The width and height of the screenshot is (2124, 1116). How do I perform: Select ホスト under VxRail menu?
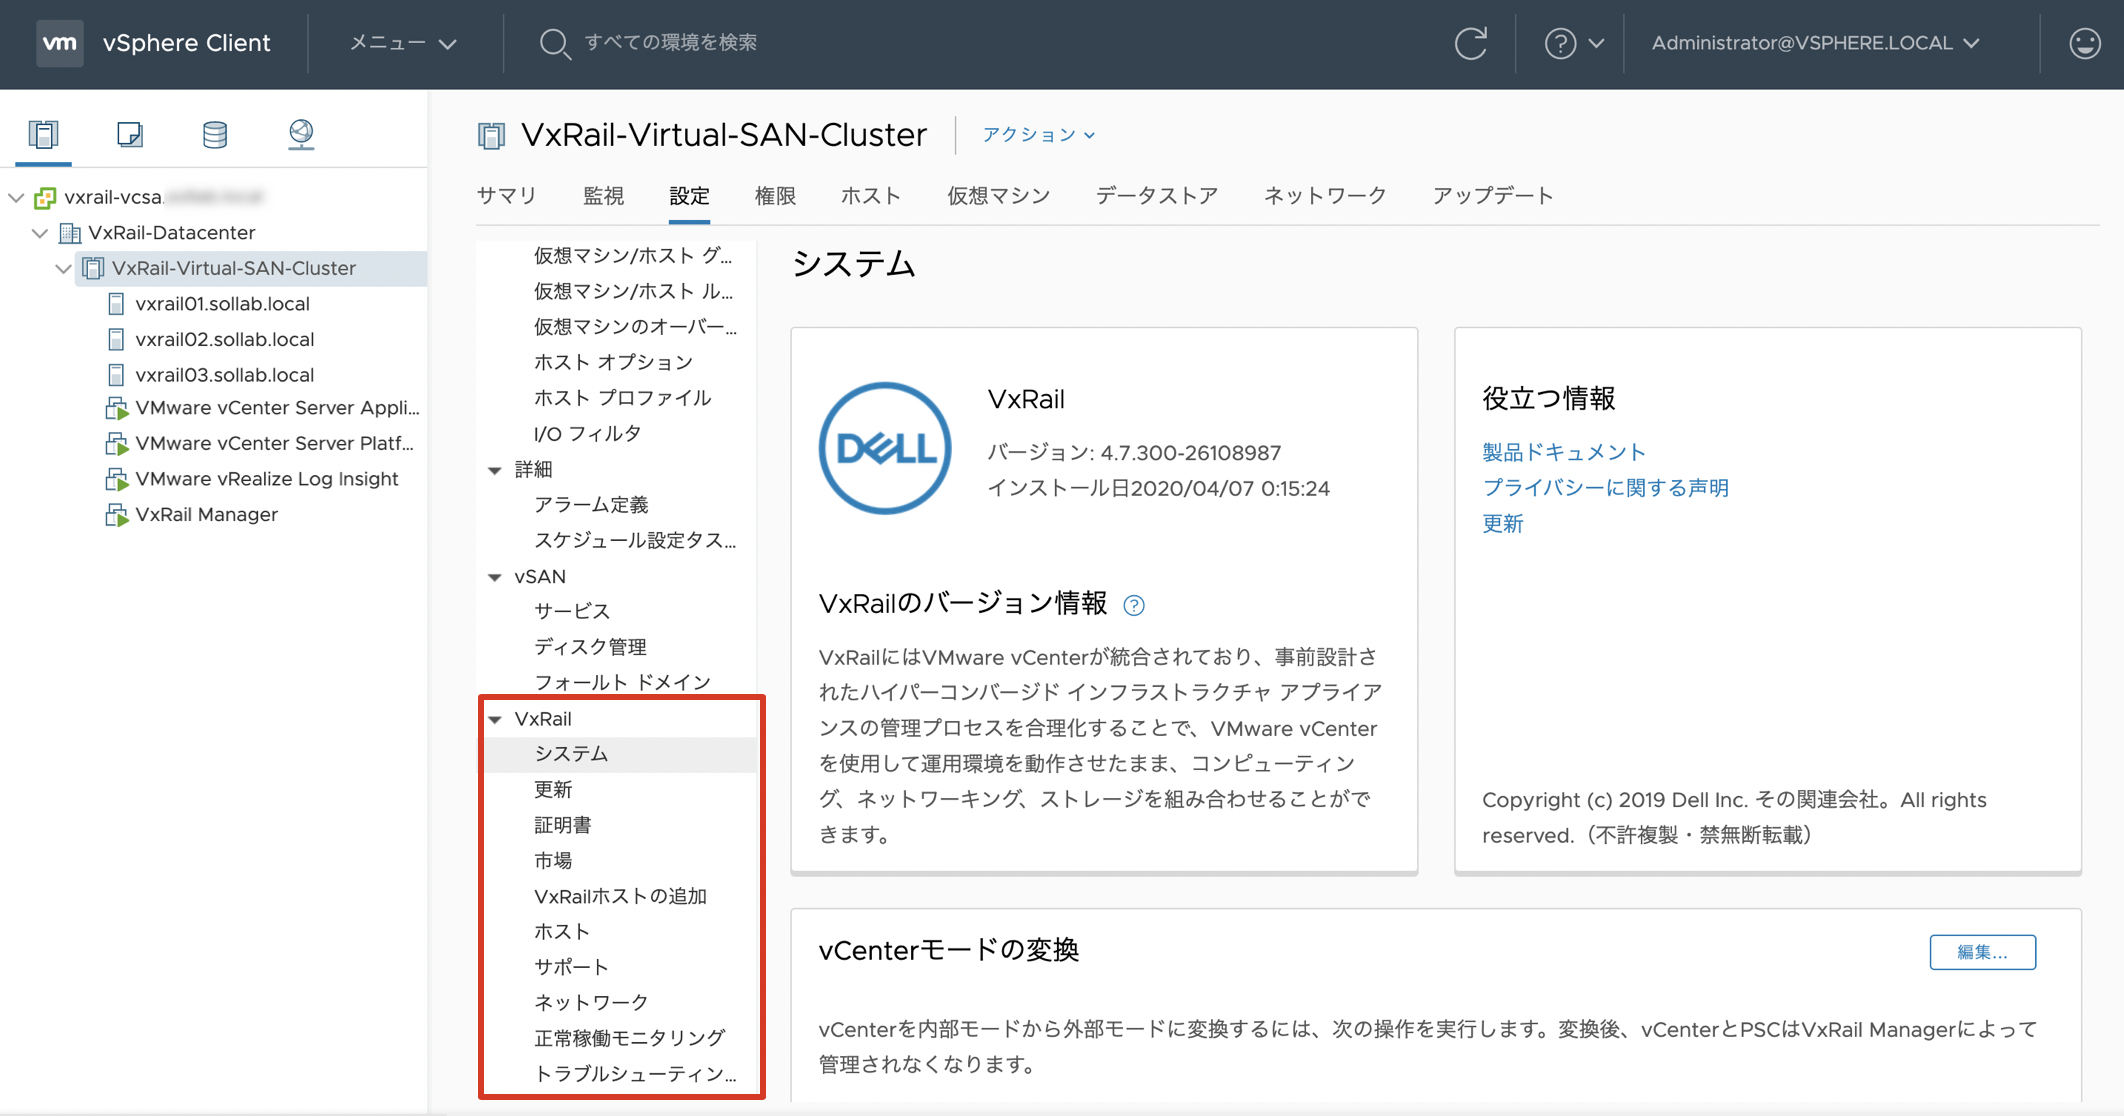pos(562,932)
